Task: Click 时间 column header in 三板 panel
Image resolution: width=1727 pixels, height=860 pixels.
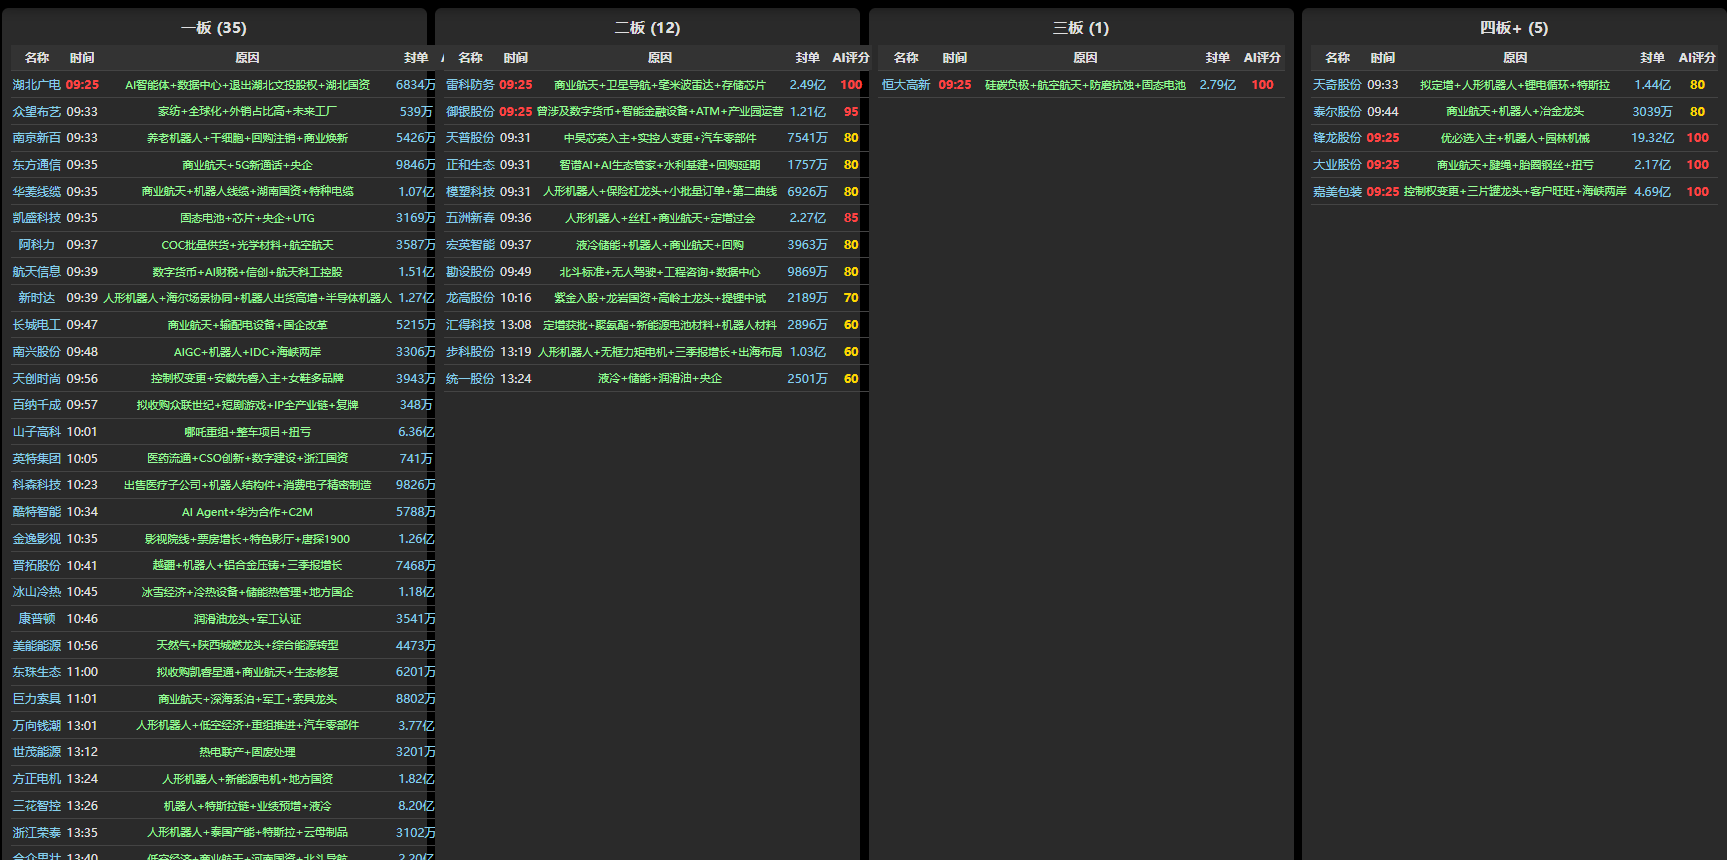Action: (954, 58)
